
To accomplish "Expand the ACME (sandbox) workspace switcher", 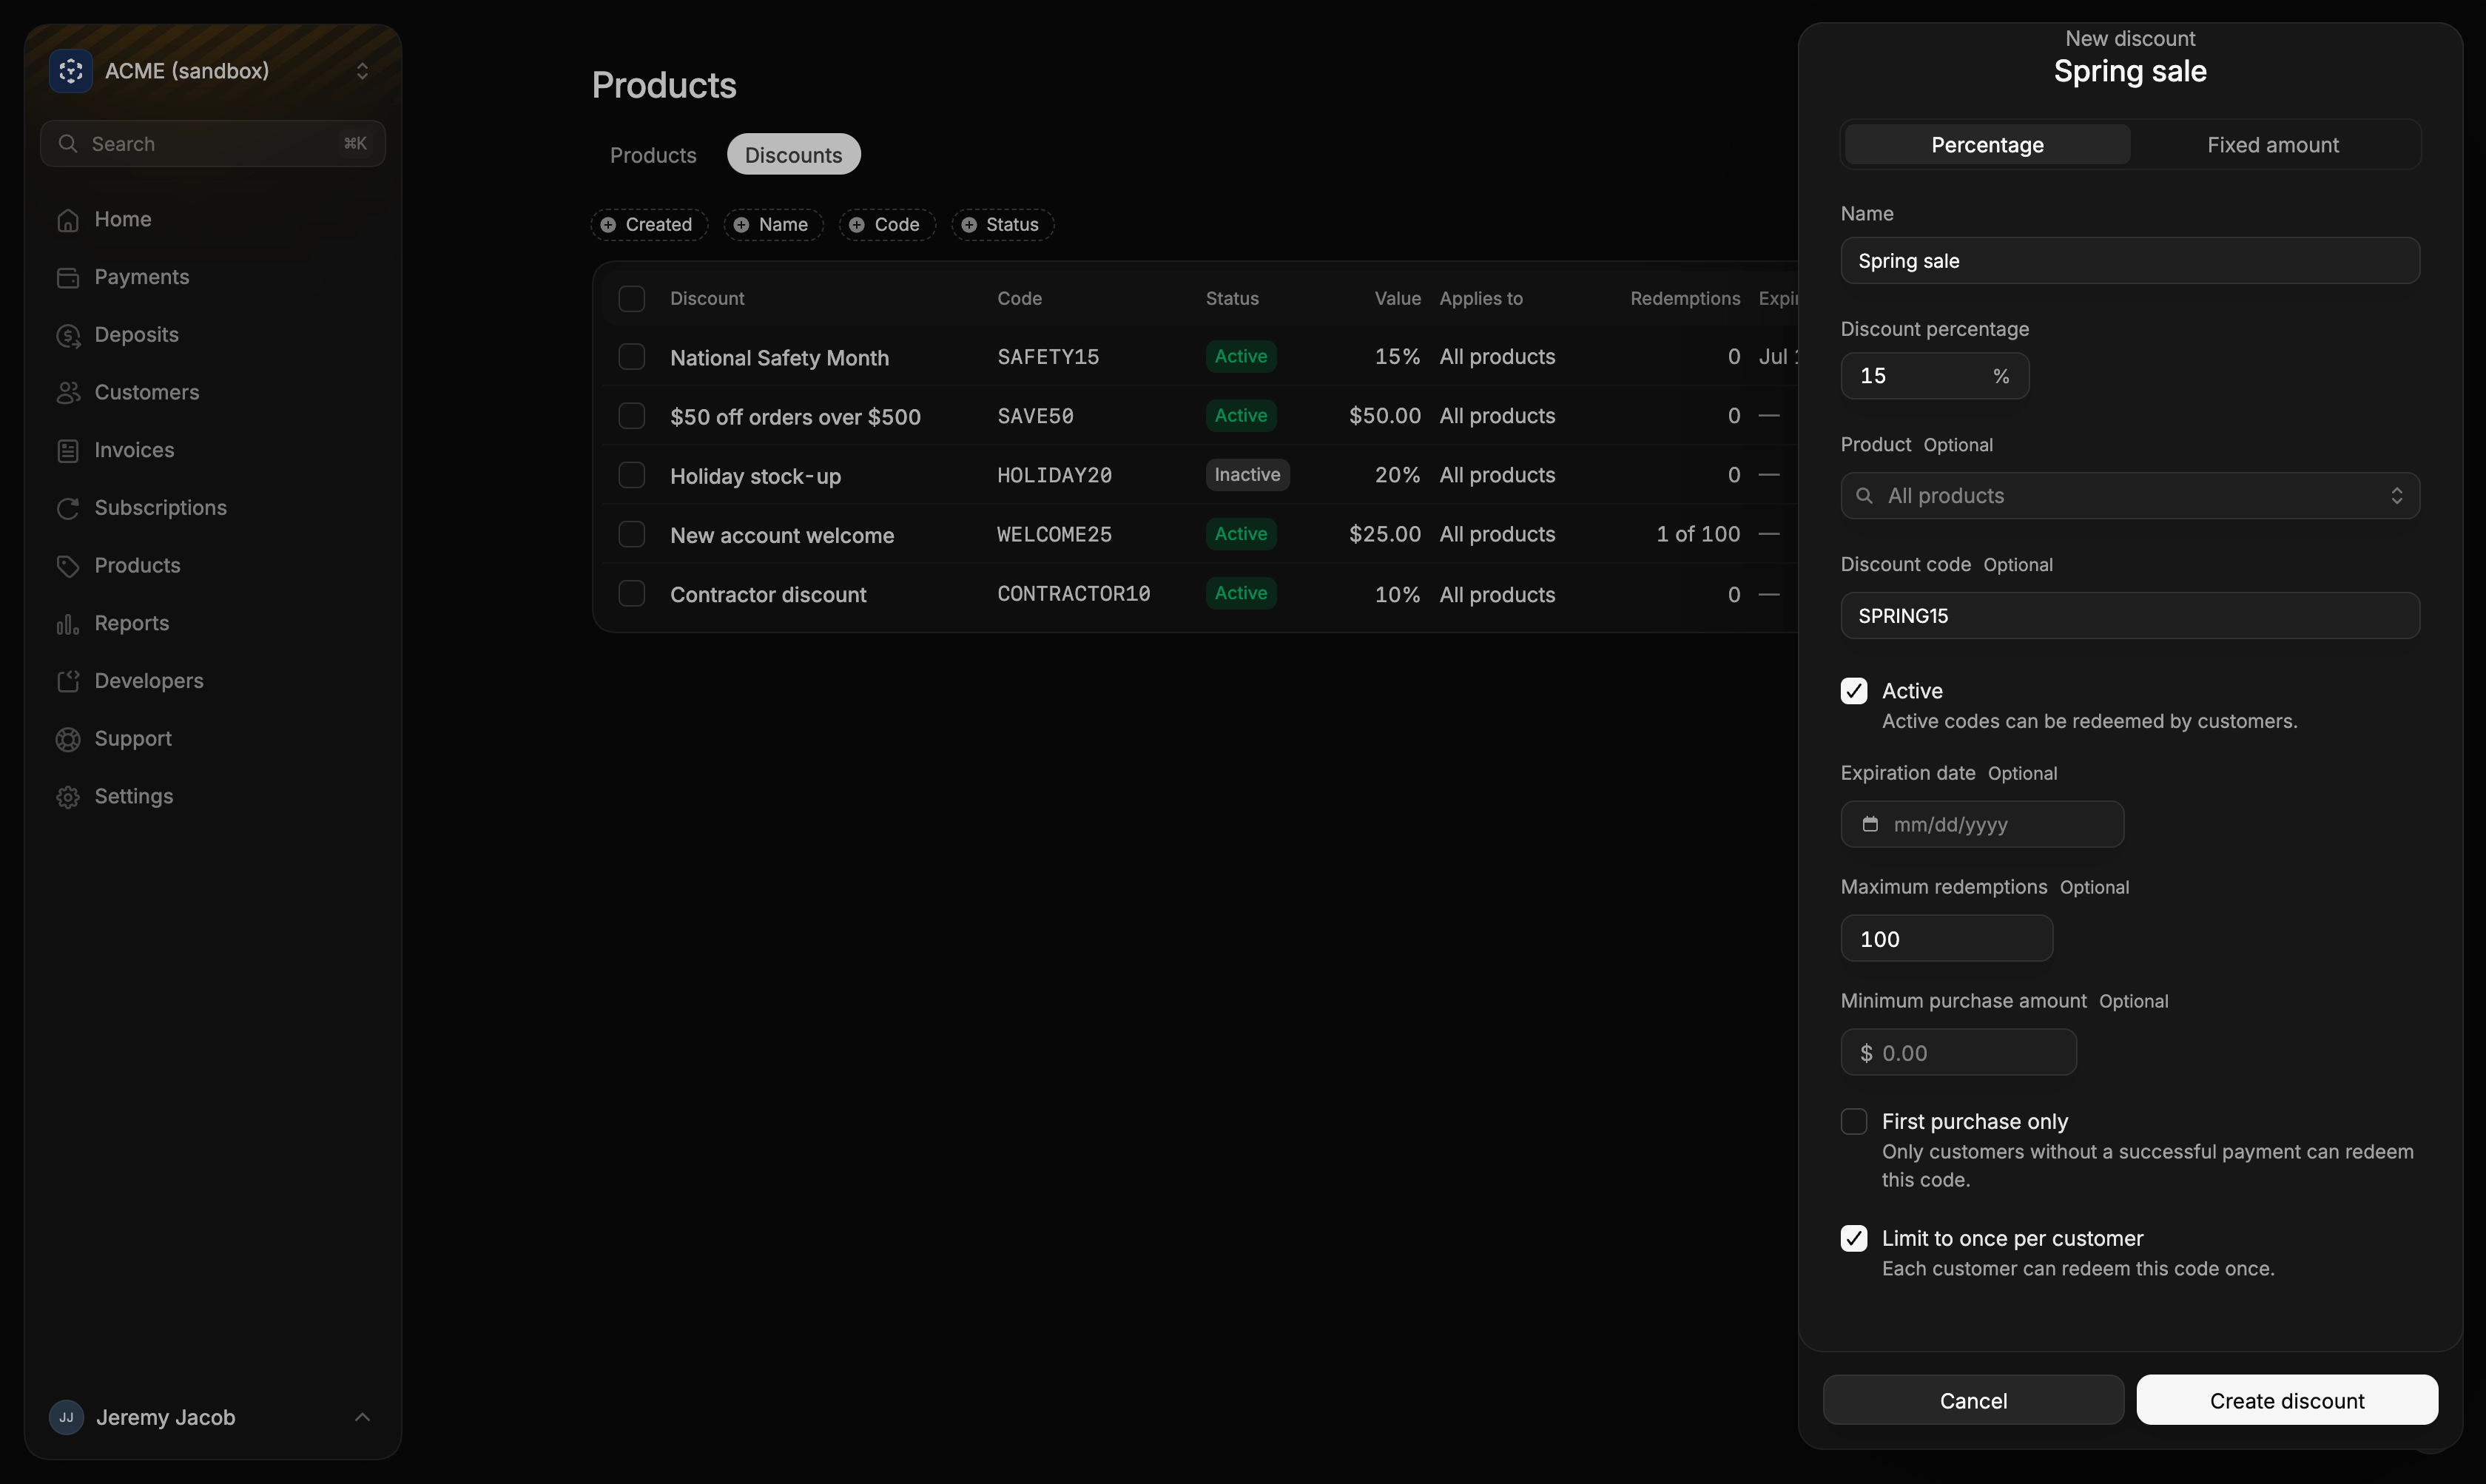I will 362,71.
